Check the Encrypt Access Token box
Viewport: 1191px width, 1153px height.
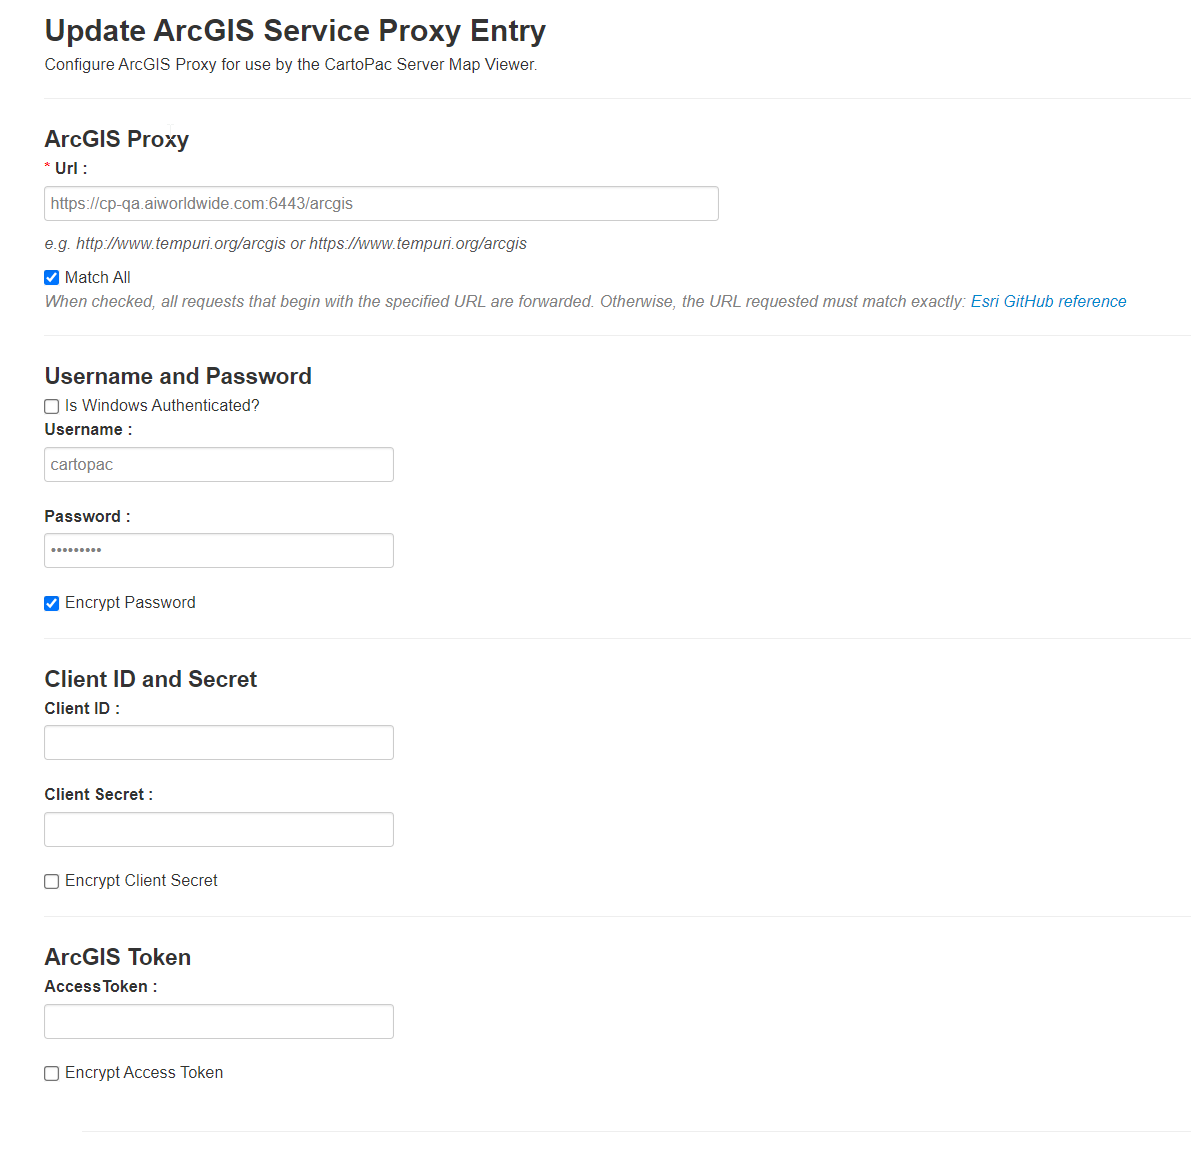(52, 1073)
